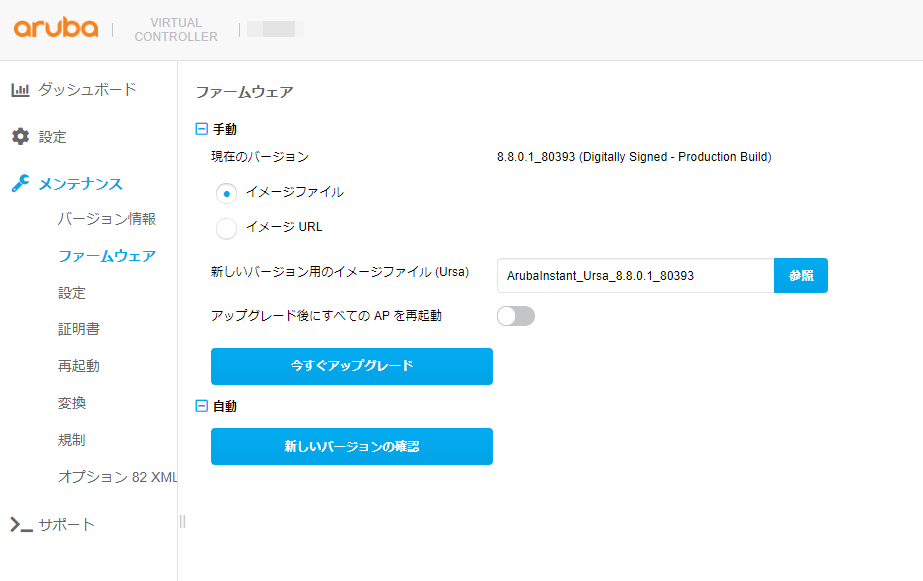The height and width of the screenshot is (581, 923).
Task: Click the 新しいバージョンの確認 button
Action: coord(351,446)
